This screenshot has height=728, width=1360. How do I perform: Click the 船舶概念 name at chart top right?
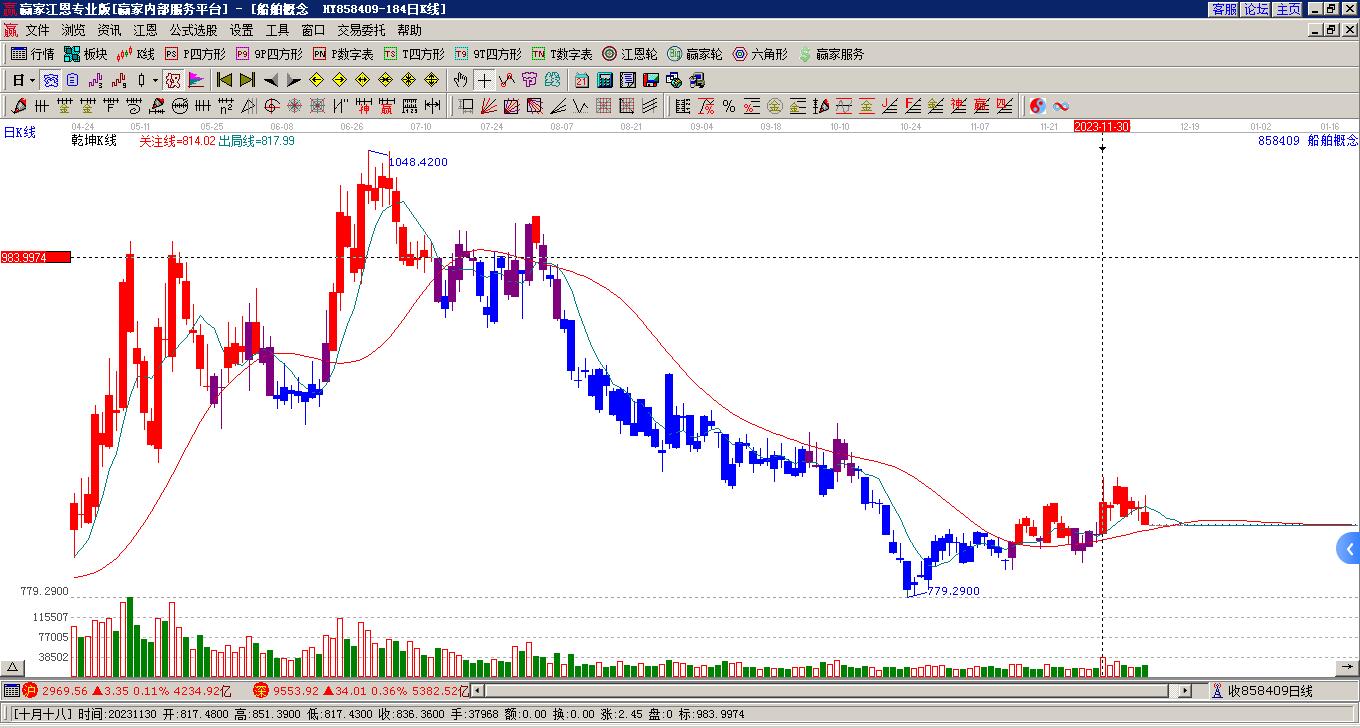click(x=1333, y=141)
